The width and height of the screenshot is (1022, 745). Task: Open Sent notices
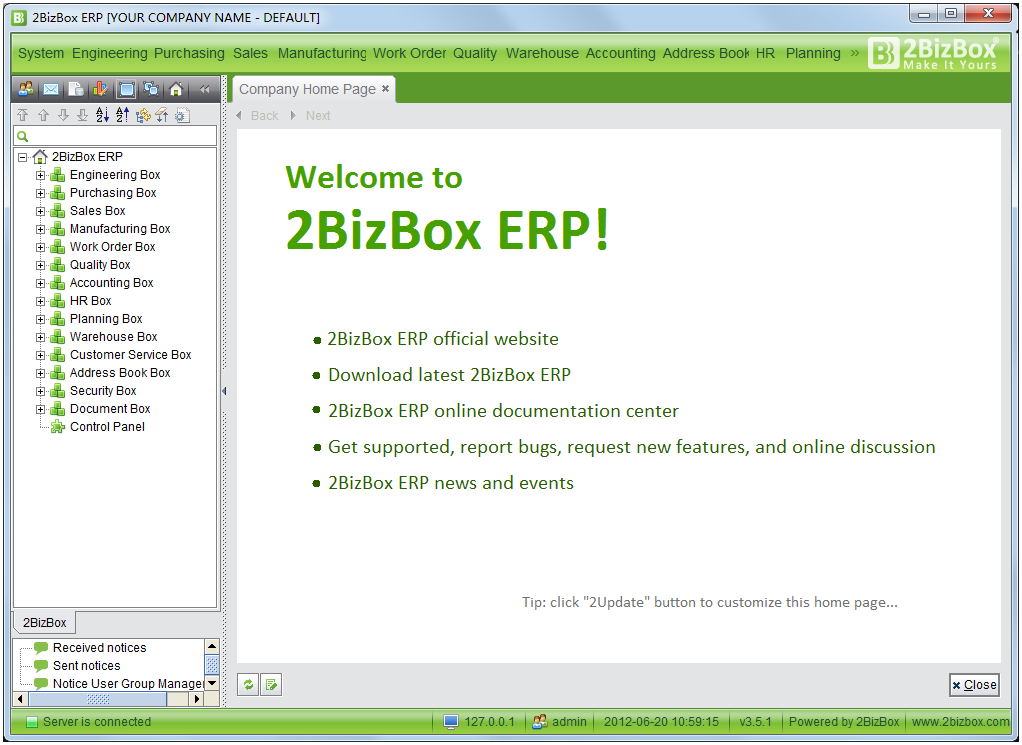pyautogui.click(x=87, y=666)
